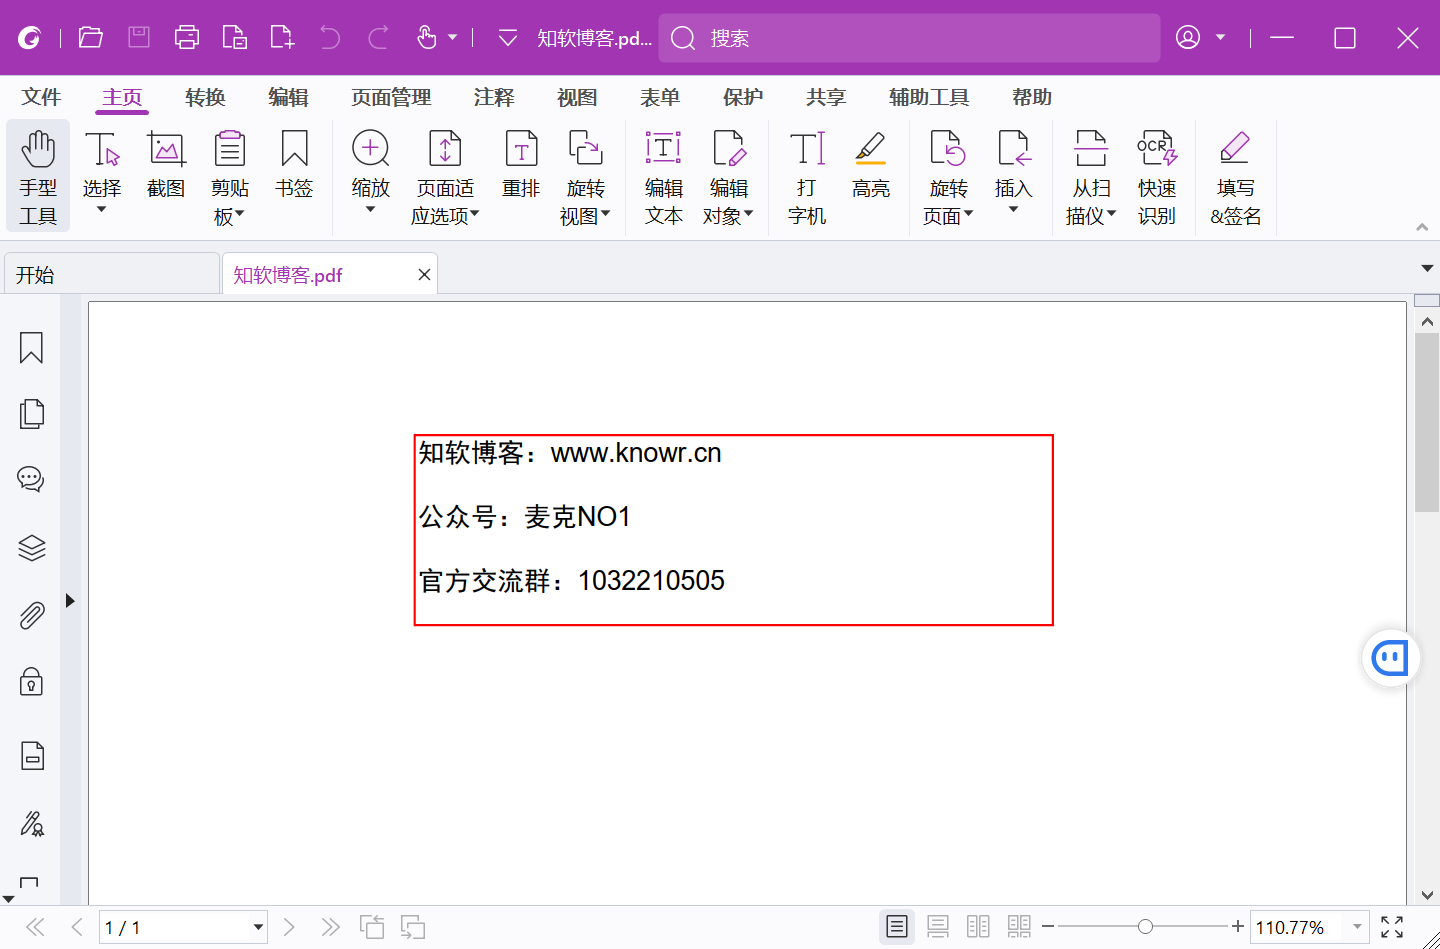Open quick access customize dropdown

click(x=508, y=38)
